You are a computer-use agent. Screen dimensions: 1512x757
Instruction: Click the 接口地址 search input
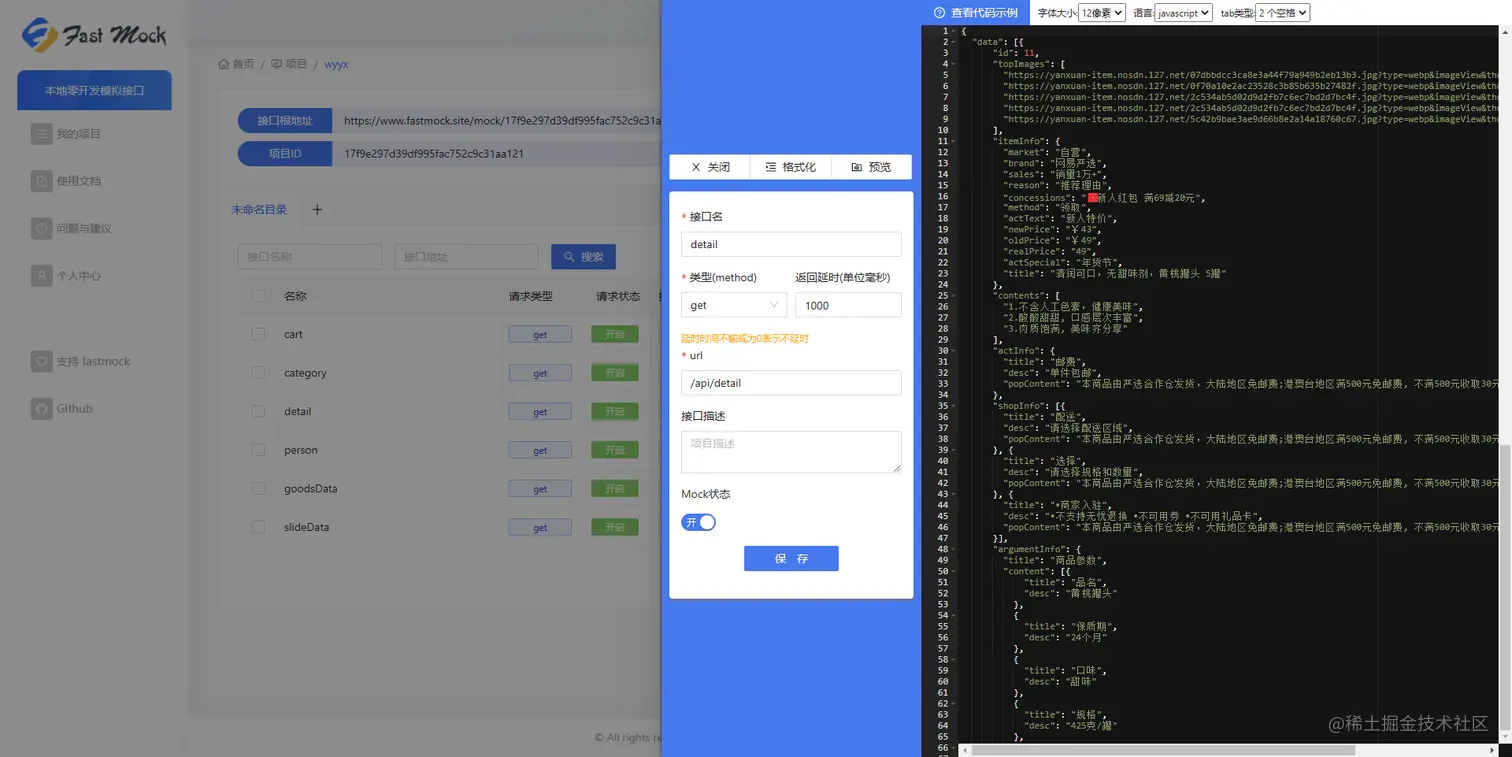coord(466,257)
